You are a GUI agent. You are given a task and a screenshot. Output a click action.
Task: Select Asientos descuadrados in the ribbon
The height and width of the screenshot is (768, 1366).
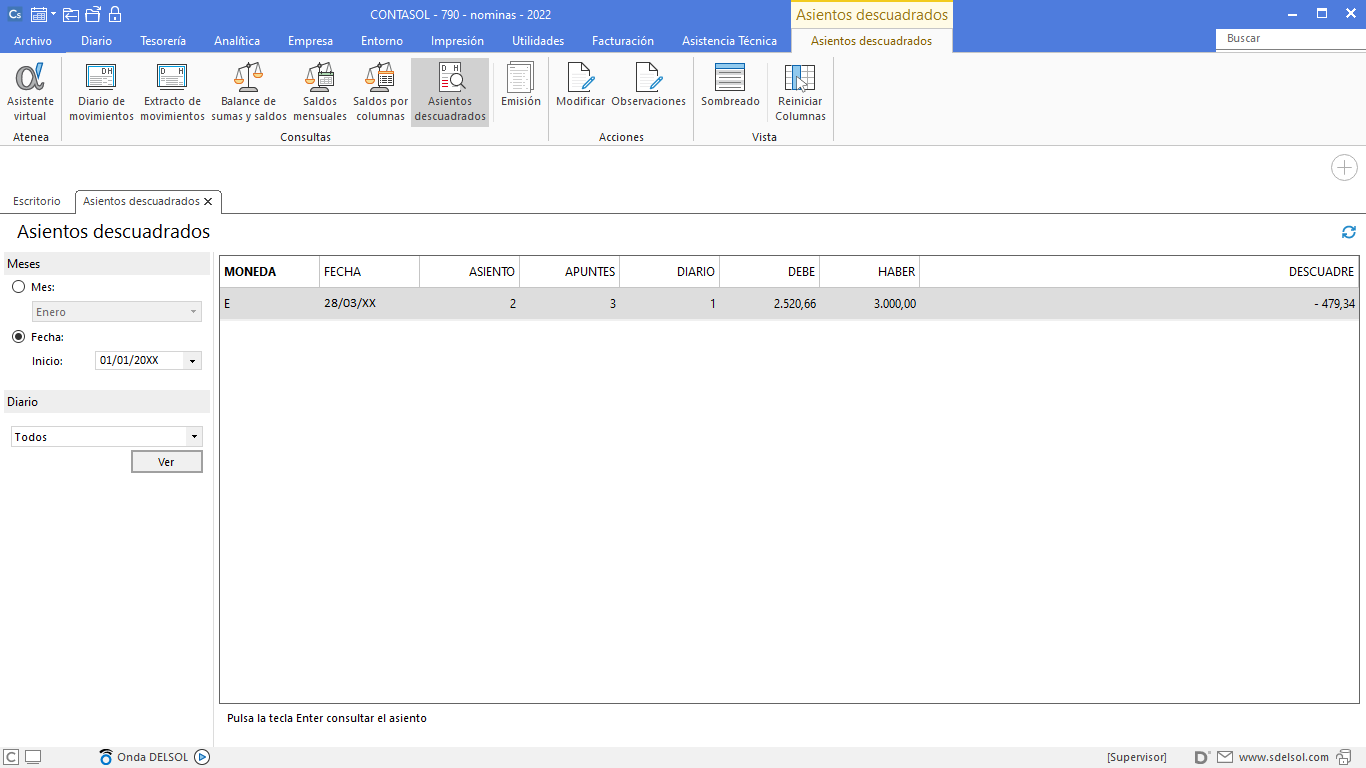(450, 92)
